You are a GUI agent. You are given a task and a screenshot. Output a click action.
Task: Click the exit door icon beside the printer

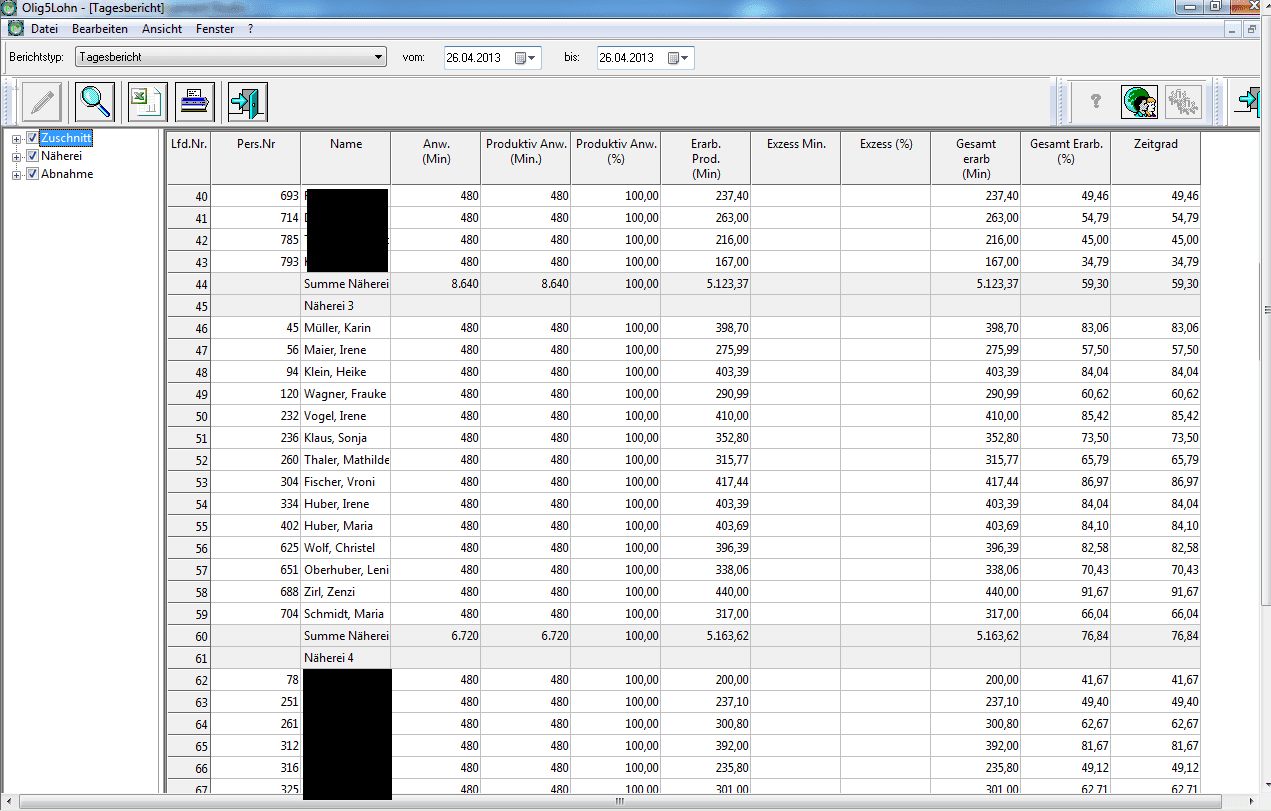pos(247,101)
